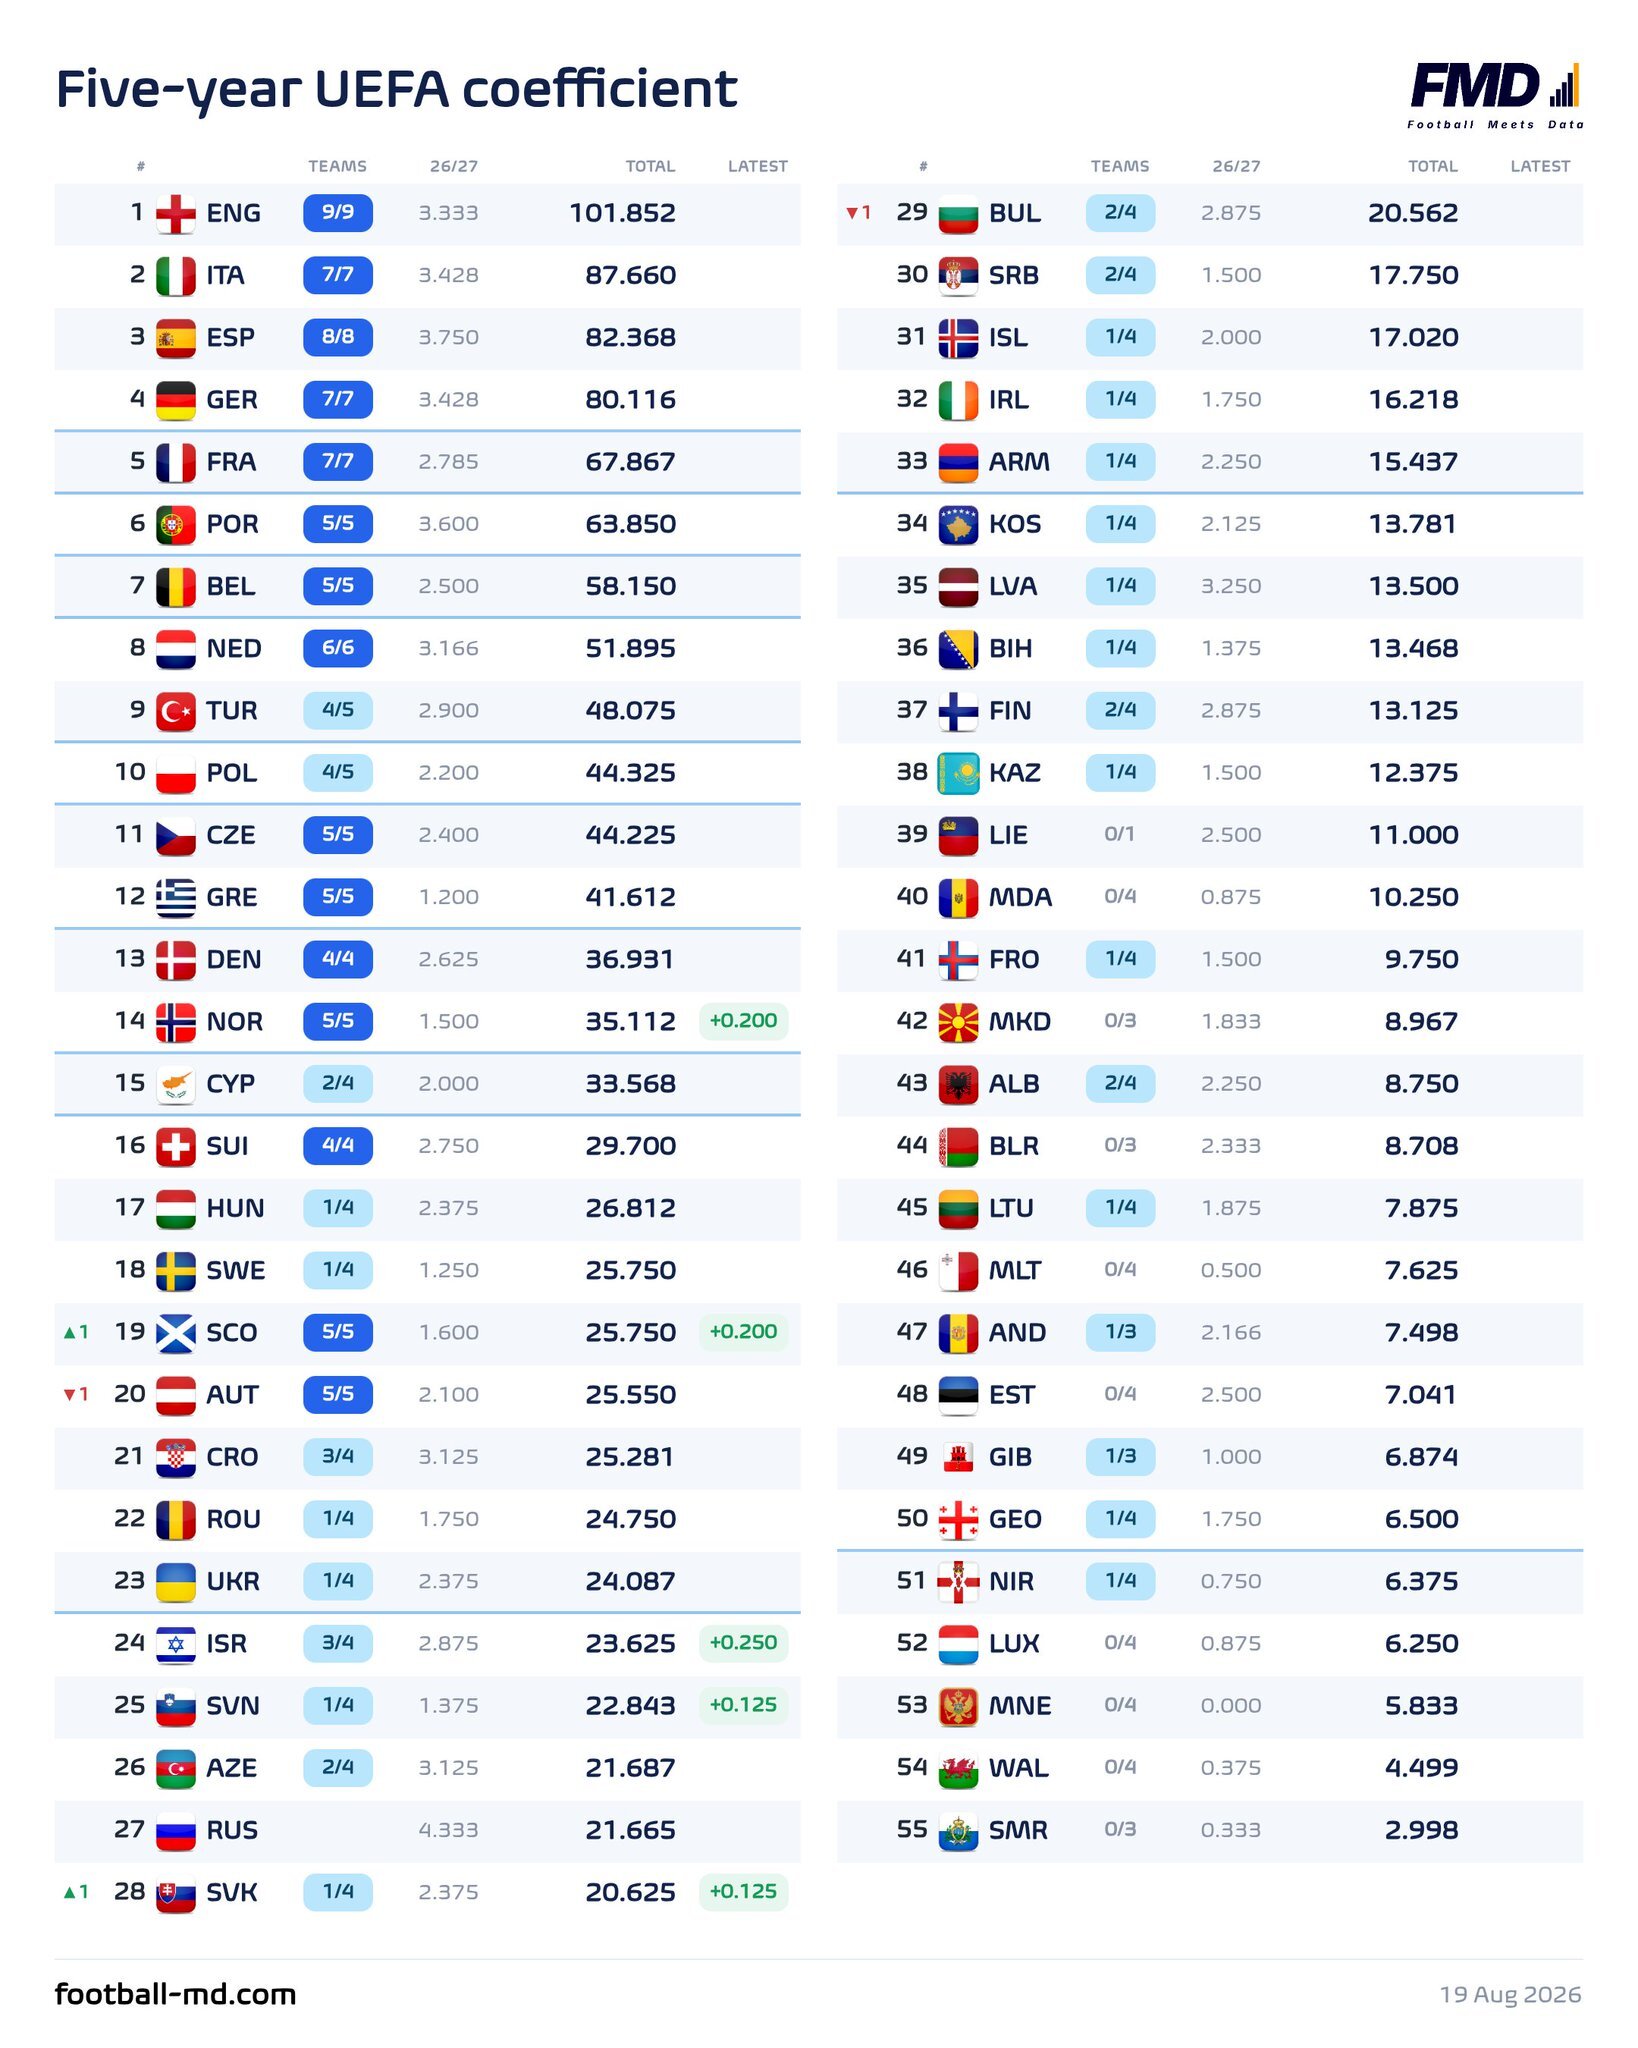1638x2048 pixels.
Task: Click the red down arrow beside BUL
Action: pyautogui.click(x=852, y=213)
